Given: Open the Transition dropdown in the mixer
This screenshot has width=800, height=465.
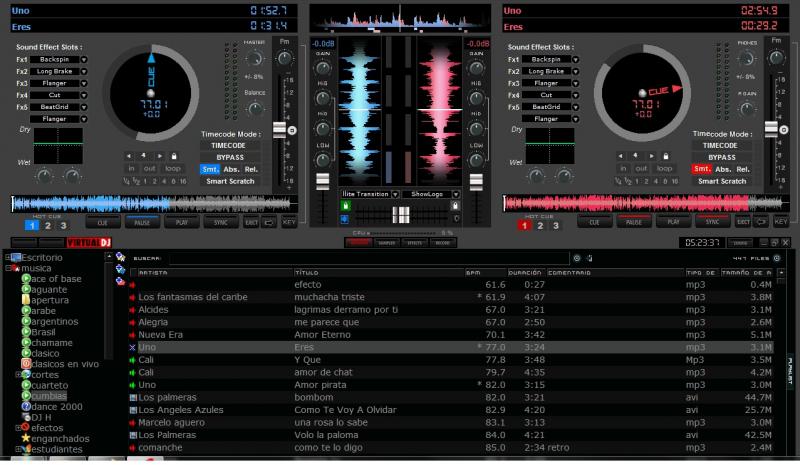Looking at the screenshot, I should click(x=395, y=194).
